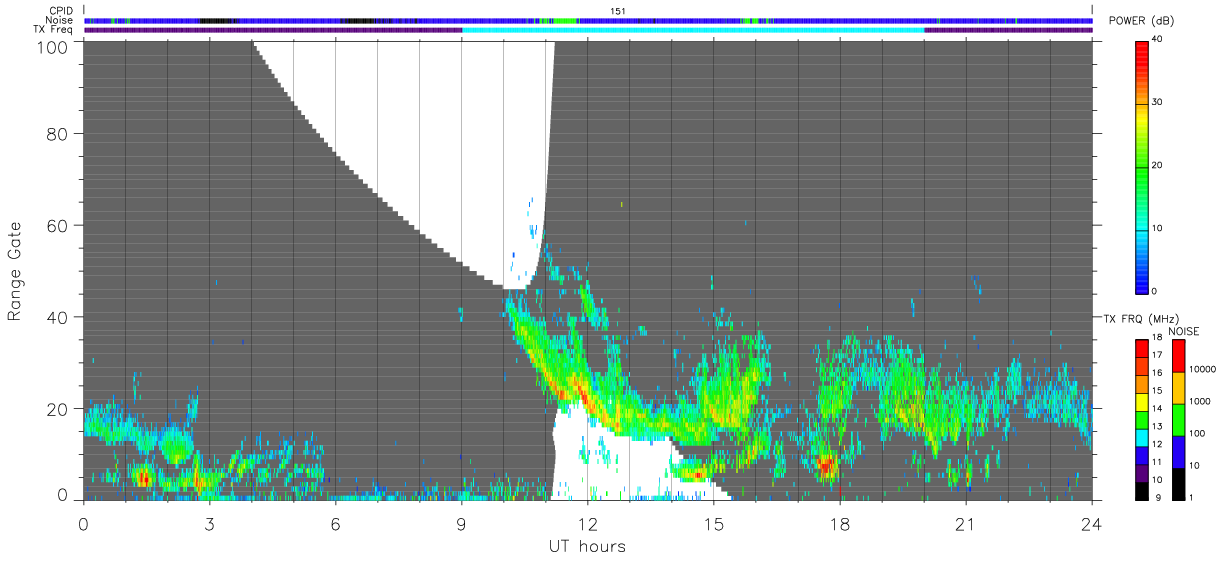Viewport: 1228px width, 567px height.
Task: Click the 20 tick on the POWER colorbar
Action: [x=1157, y=166]
